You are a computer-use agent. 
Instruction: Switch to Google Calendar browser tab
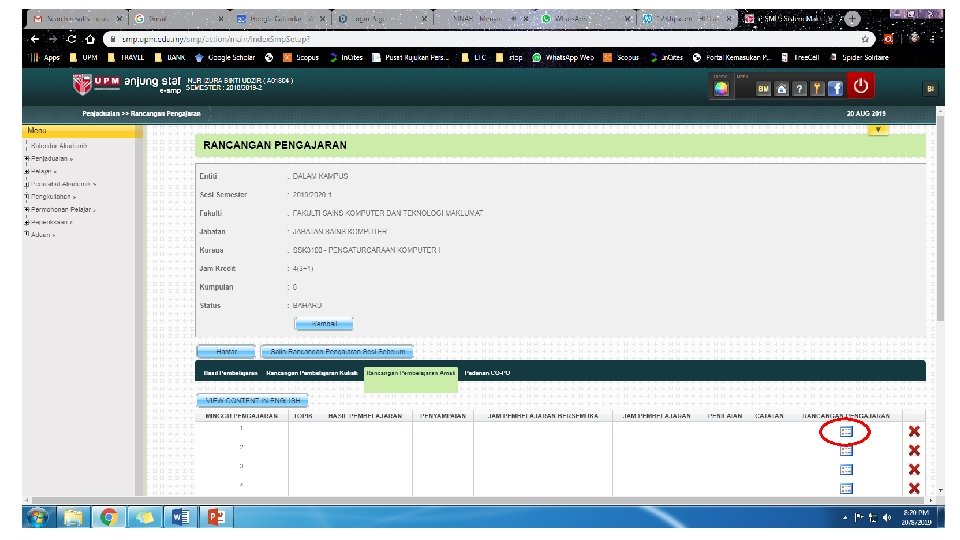(x=280, y=19)
